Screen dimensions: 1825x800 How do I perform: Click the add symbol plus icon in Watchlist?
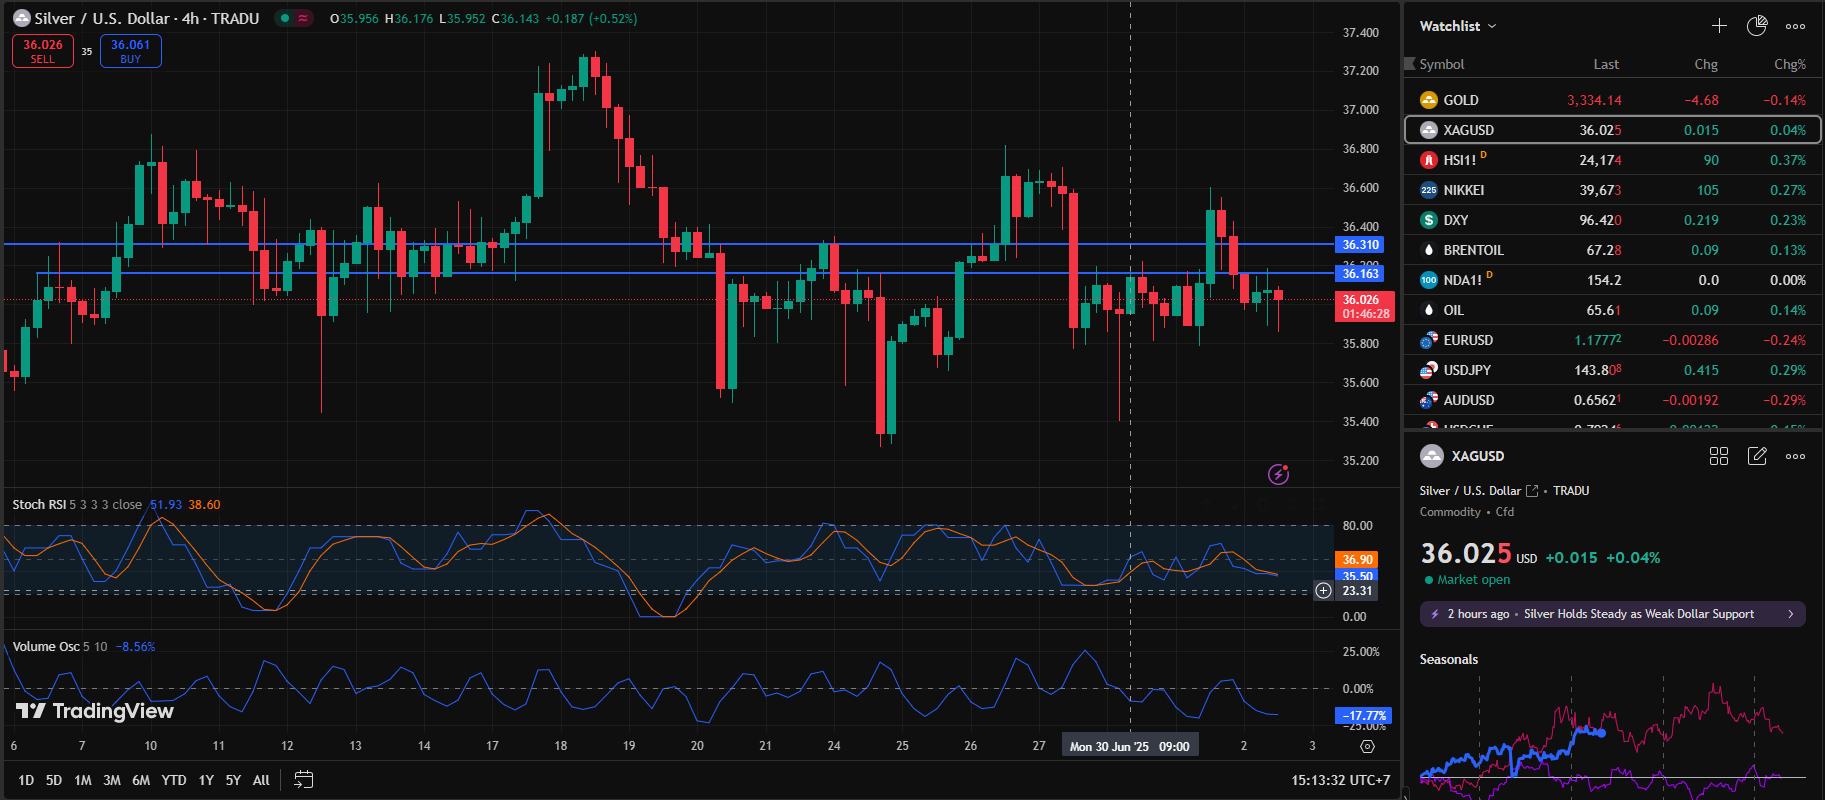[1719, 26]
